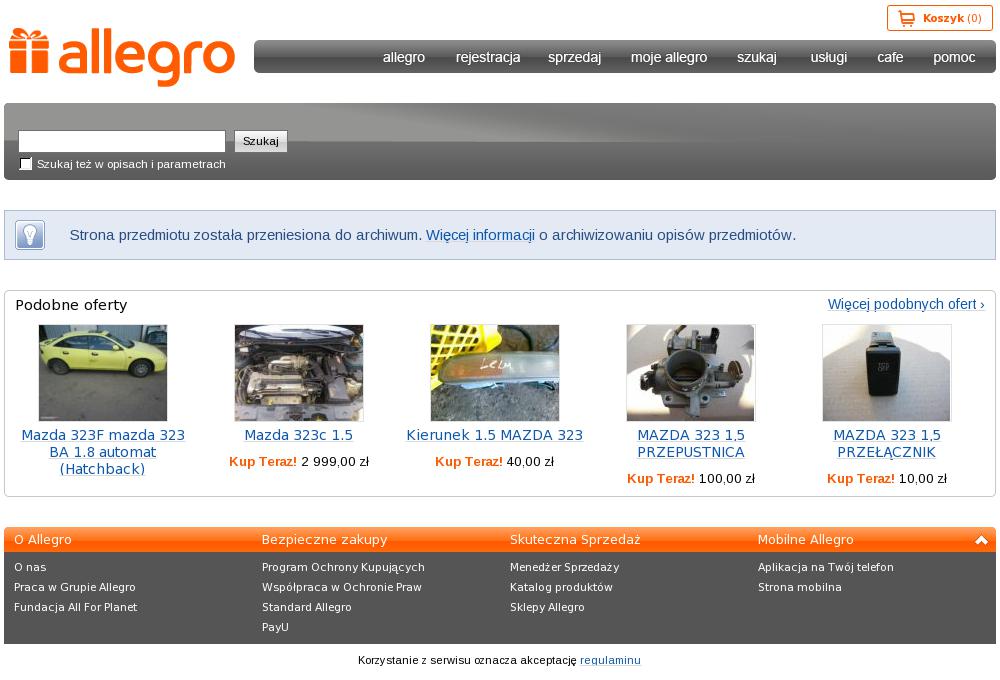1000x680 pixels.
Task: Open the Strona mobilna link
Action: tap(800, 587)
